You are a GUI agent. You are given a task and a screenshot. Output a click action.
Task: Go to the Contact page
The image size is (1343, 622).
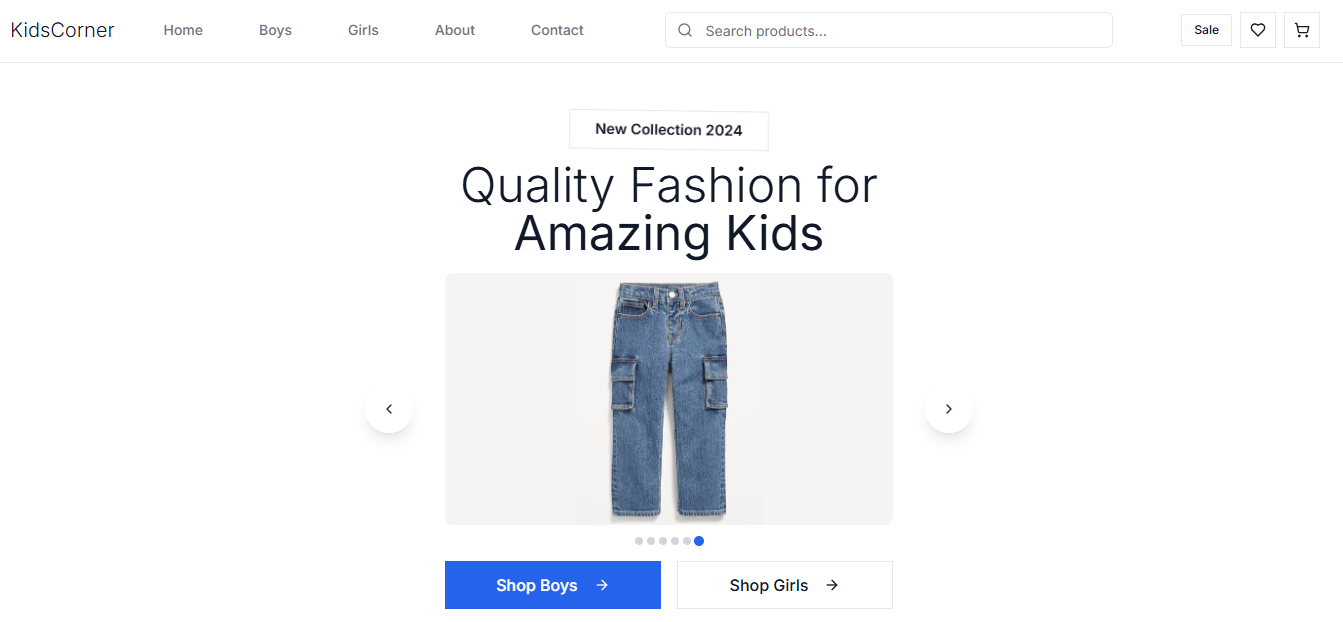tap(557, 30)
